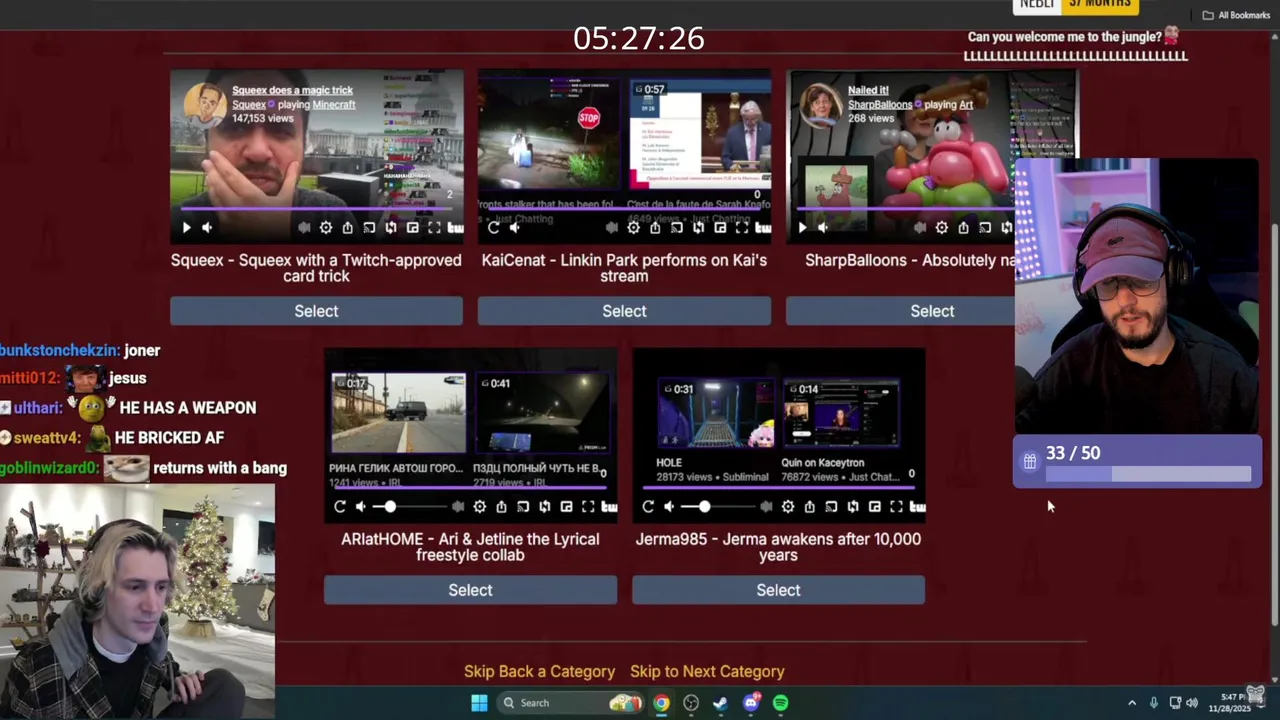Screen dimensions: 1280x720
Task: Open Steam from the taskbar
Action: (720, 703)
